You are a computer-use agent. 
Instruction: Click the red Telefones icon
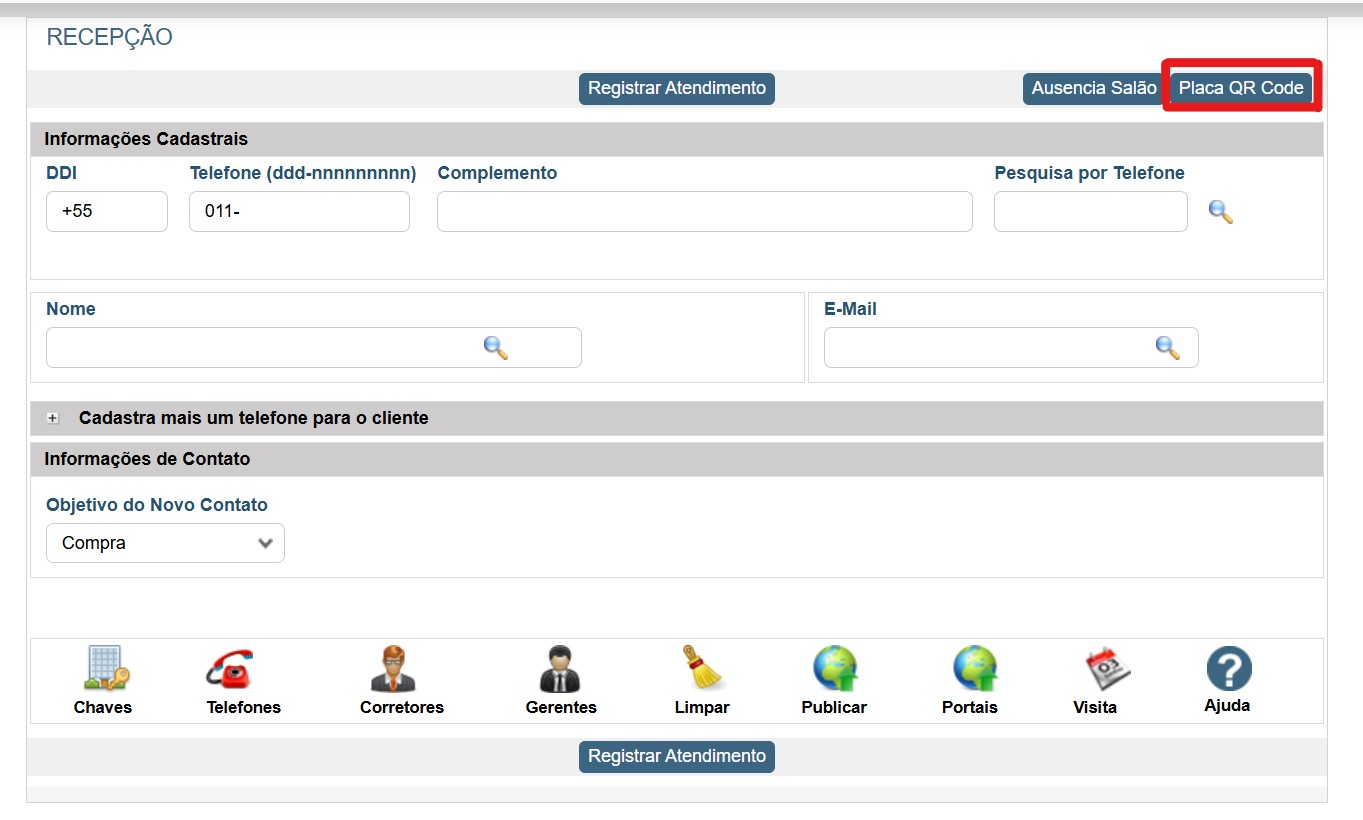click(230, 669)
